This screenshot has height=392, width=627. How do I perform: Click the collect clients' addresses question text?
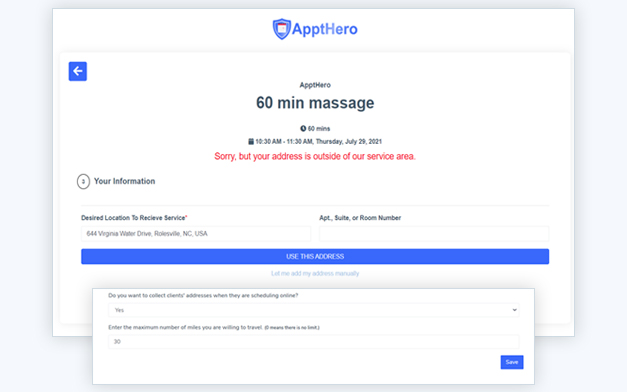tap(203, 296)
